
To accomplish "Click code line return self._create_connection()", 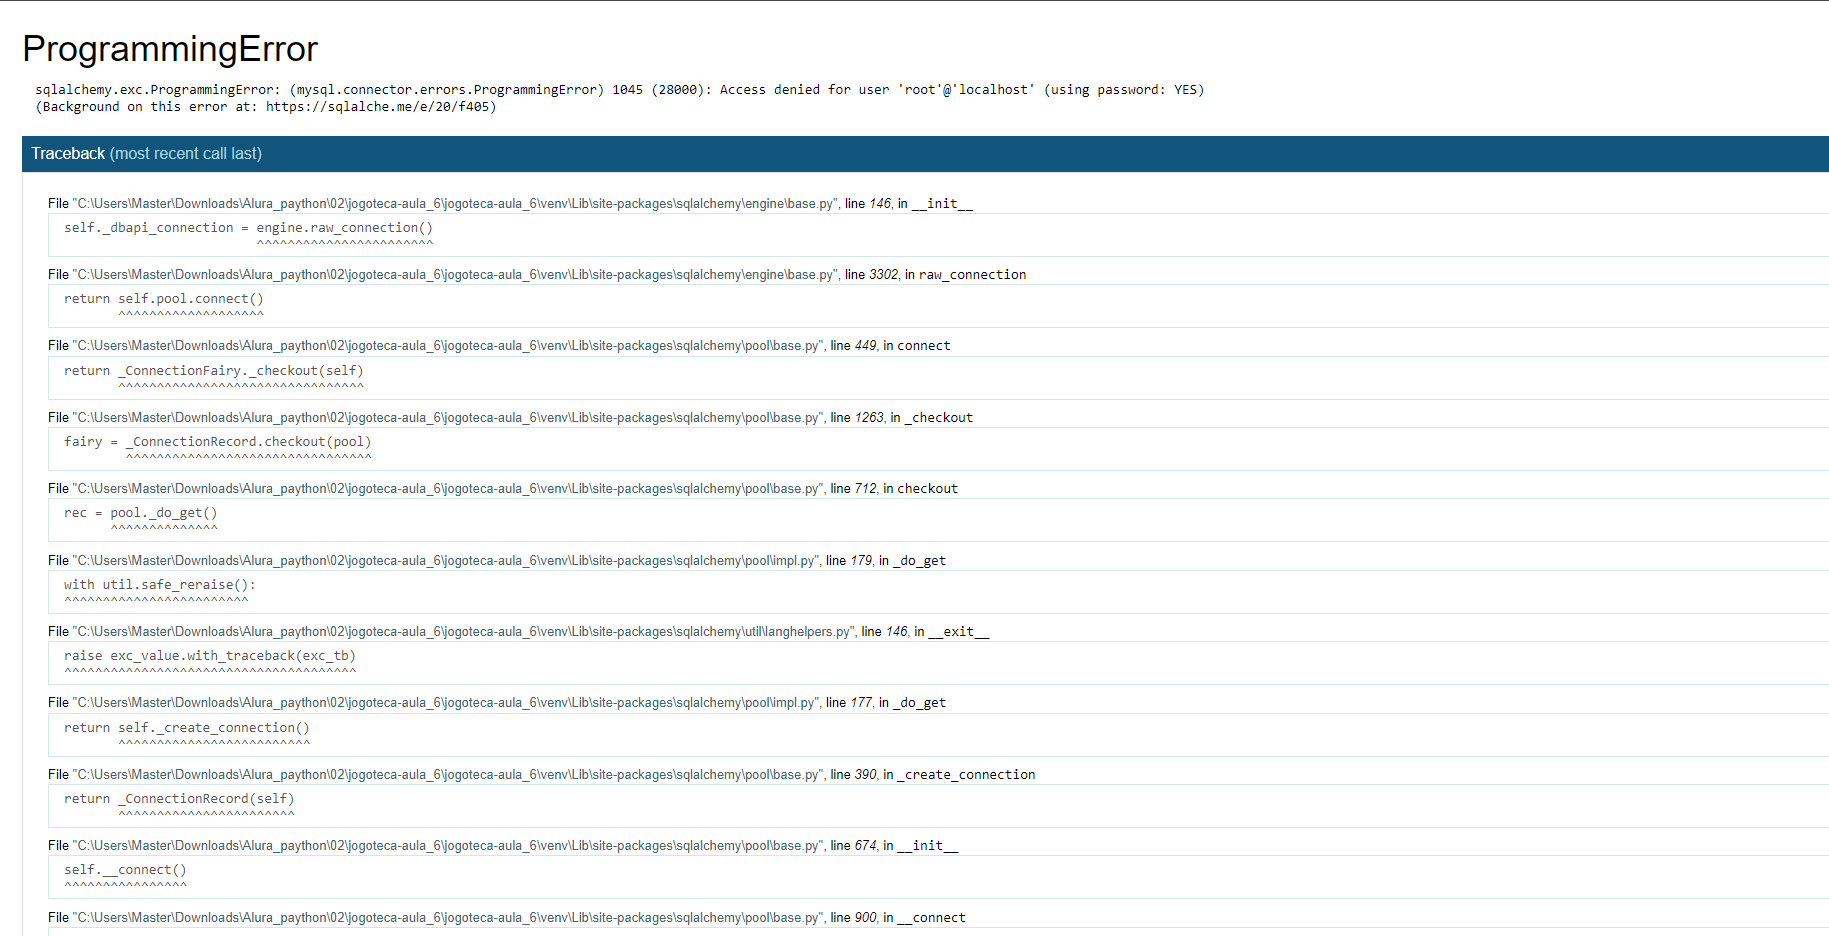I will (x=187, y=728).
